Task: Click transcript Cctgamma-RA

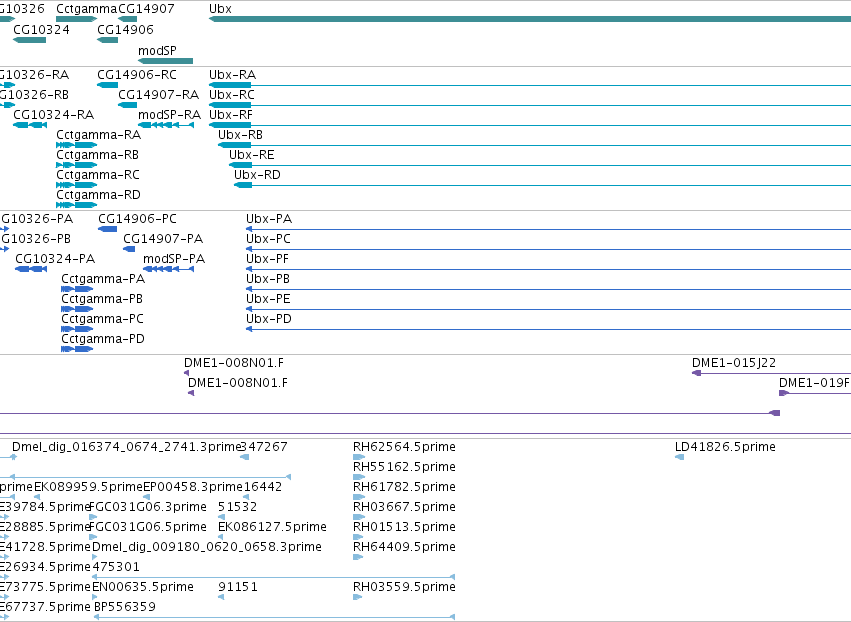Action: [x=99, y=135]
